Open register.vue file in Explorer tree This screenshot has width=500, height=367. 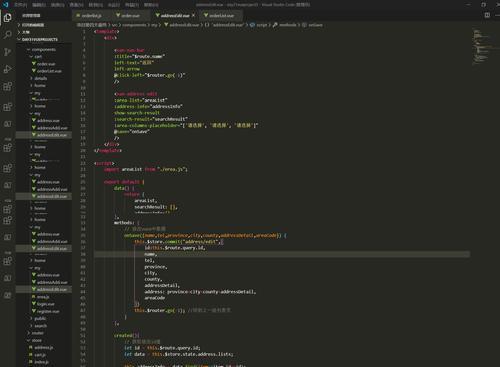pyautogui.click(x=48, y=311)
